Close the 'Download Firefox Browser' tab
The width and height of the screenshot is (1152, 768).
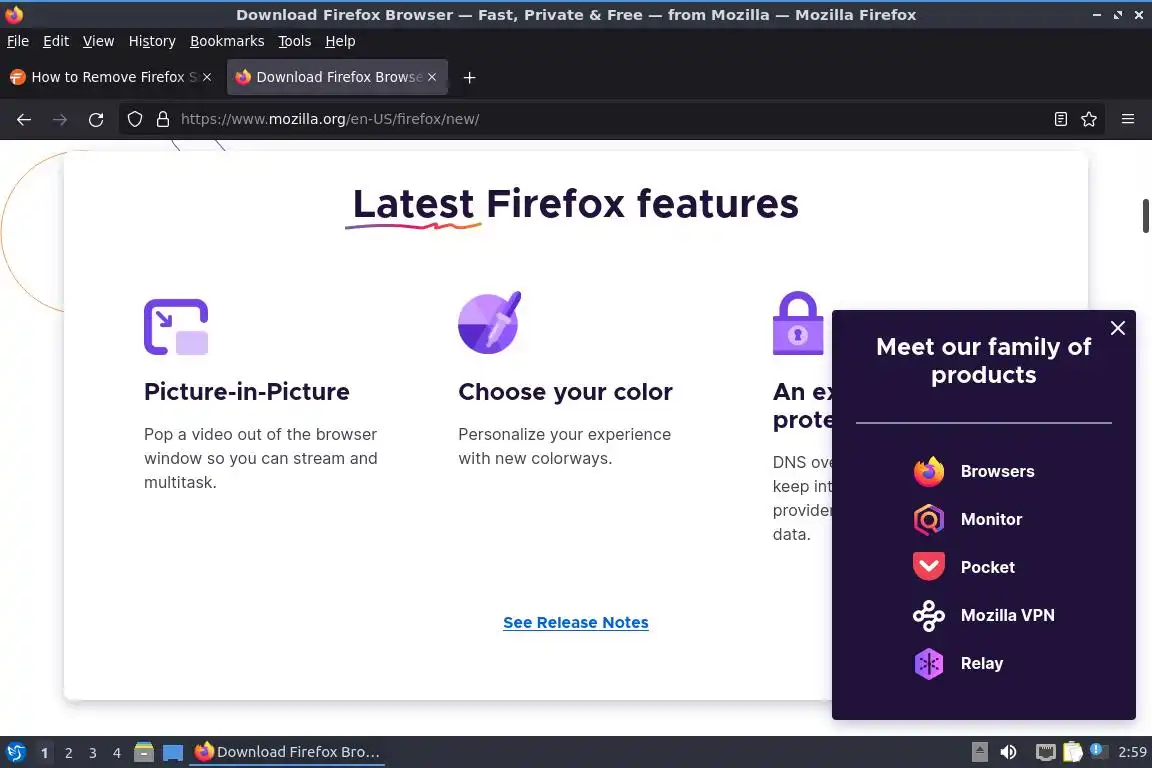point(432,77)
